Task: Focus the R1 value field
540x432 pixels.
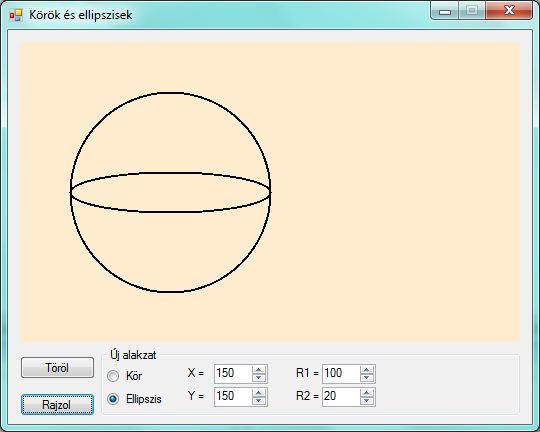Action: tap(341, 373)
